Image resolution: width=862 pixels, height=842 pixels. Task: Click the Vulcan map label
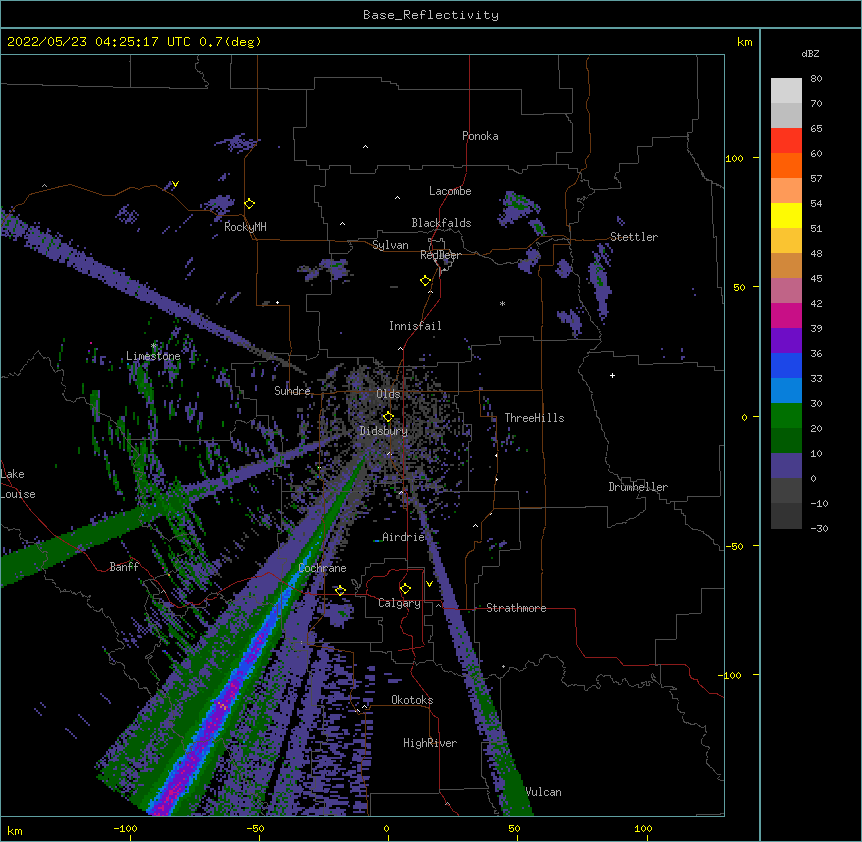pyautogui.click(x=544, y=792)
